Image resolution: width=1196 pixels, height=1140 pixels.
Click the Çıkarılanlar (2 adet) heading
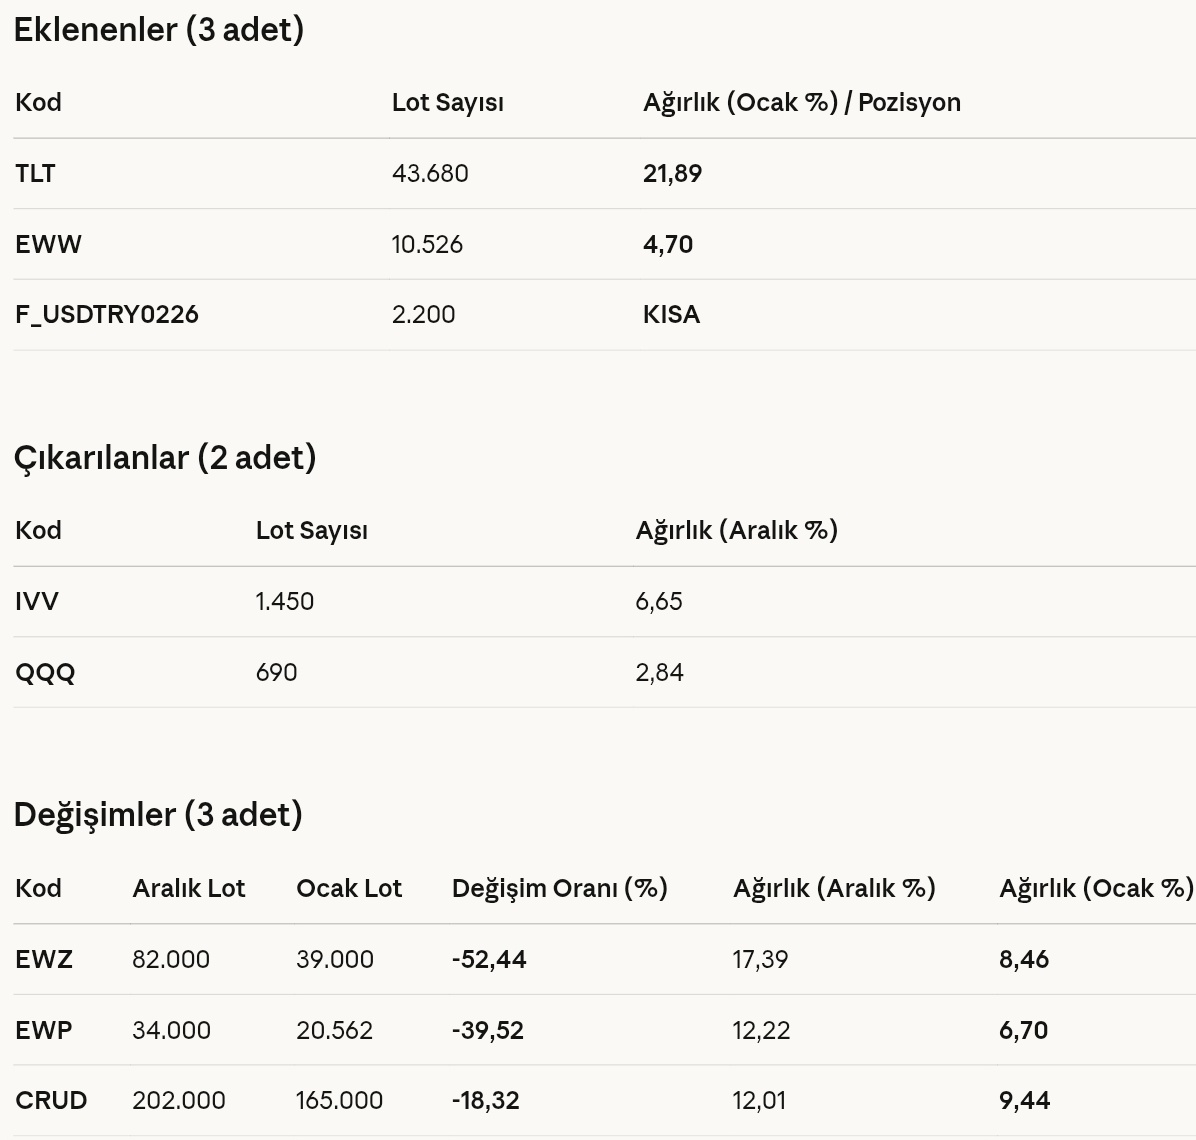[165, 458]
